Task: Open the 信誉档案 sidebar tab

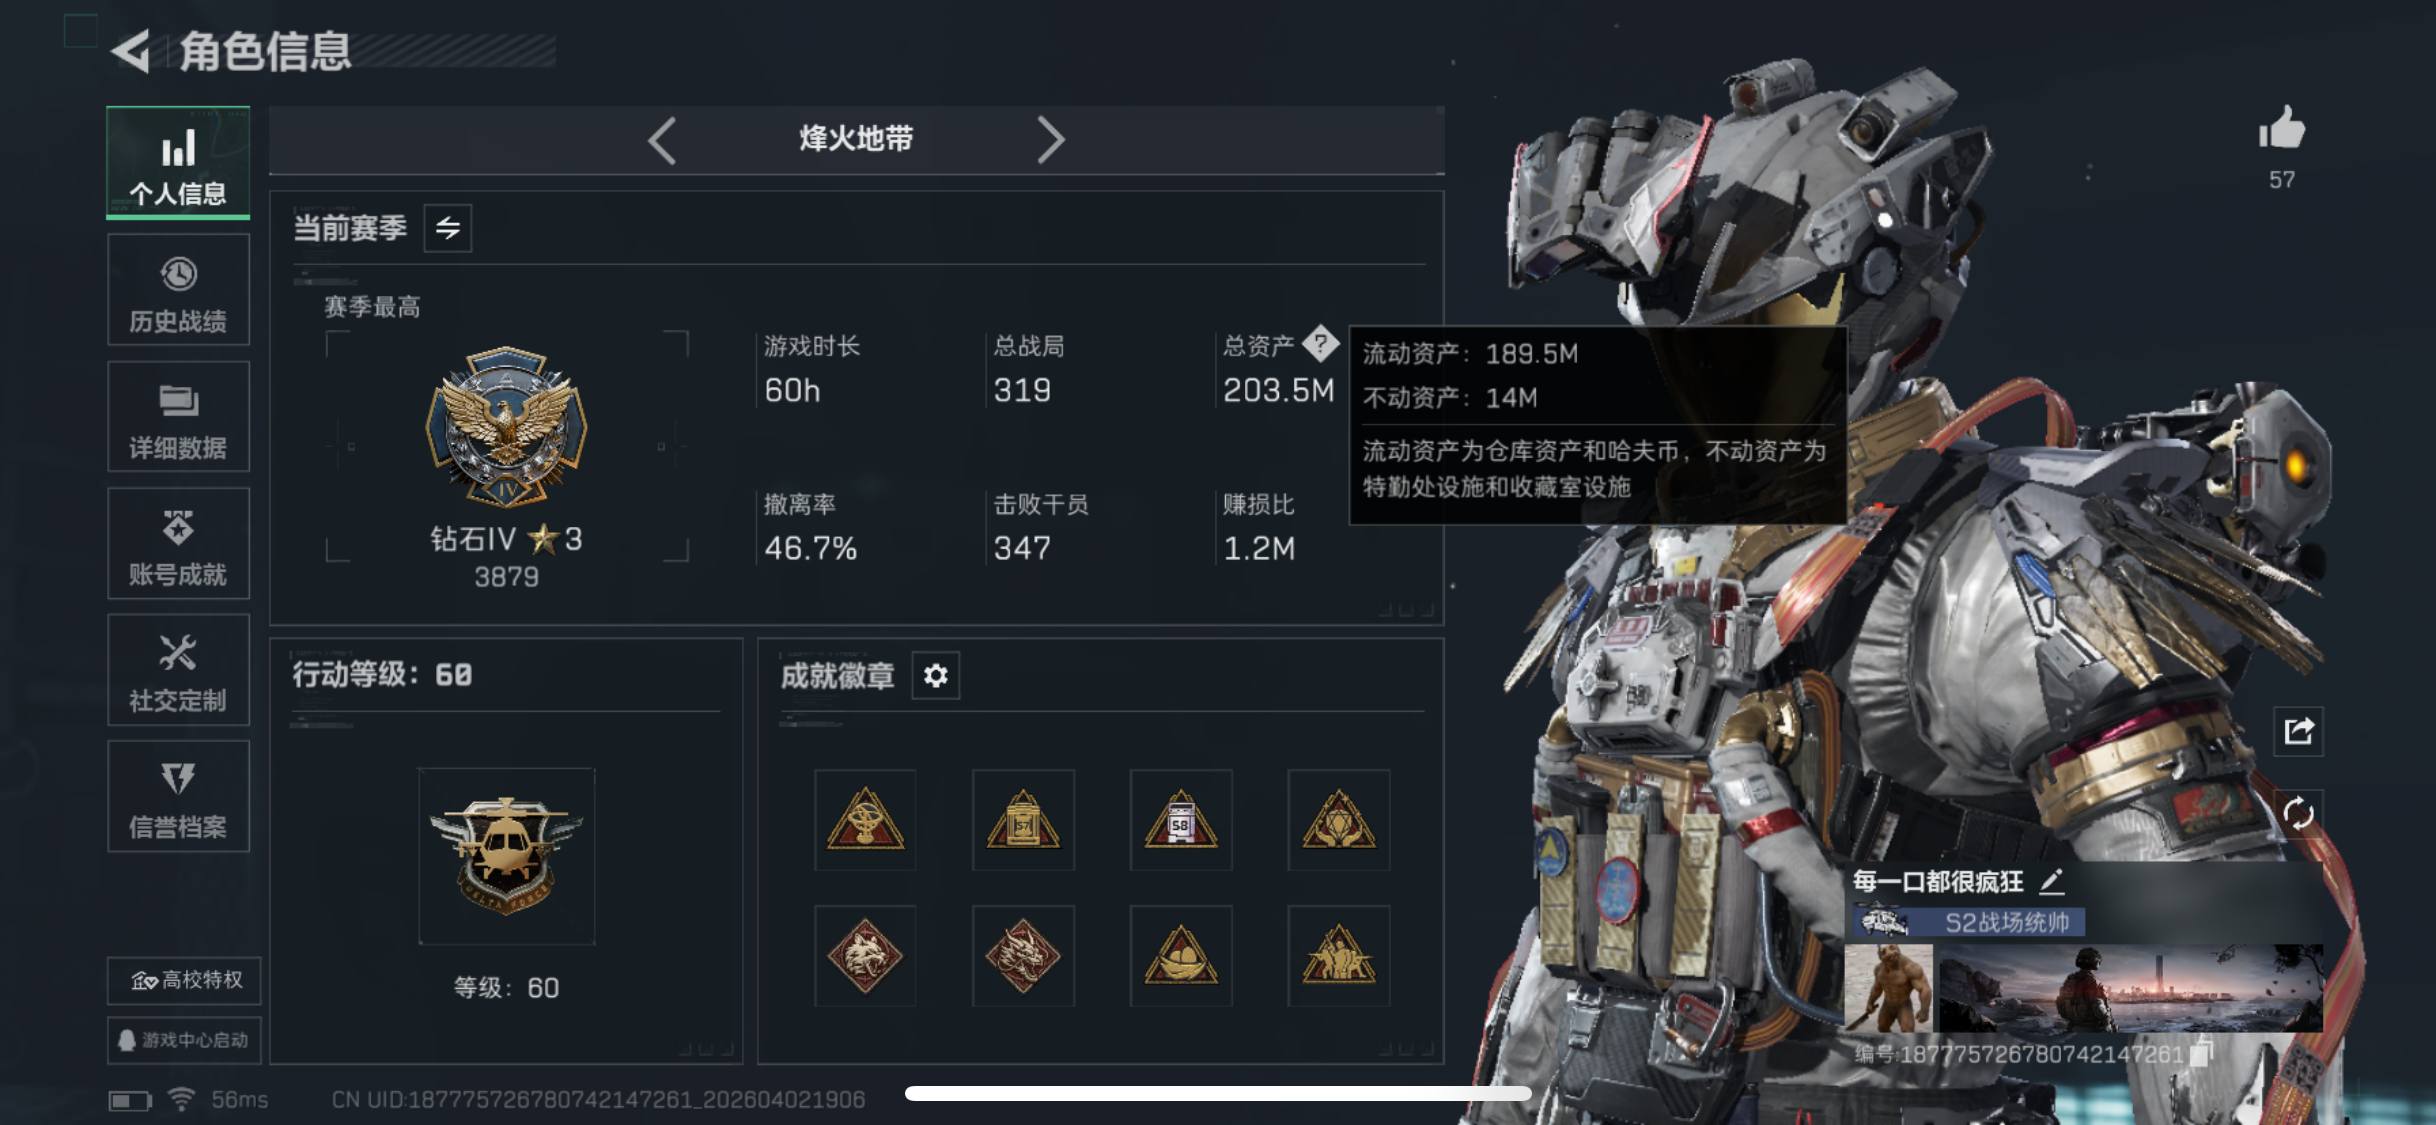Action: (178, 796)
